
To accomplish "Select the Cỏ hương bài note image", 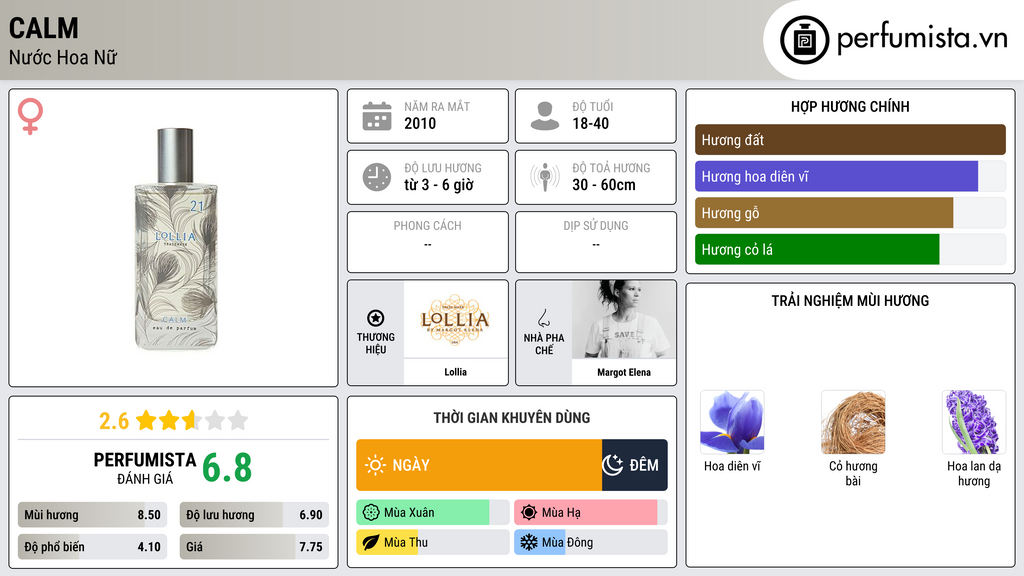I will pos(853,423).
